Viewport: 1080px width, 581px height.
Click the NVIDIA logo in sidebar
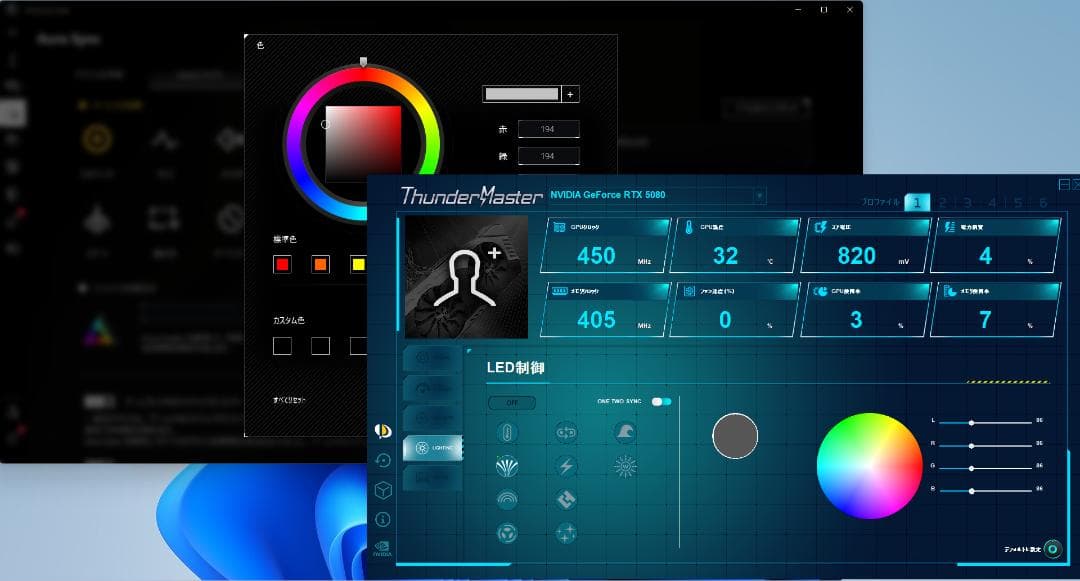point(383,549)
